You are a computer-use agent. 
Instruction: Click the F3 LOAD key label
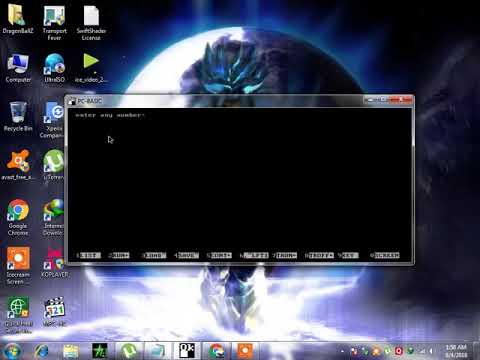(x=153, y=255)
